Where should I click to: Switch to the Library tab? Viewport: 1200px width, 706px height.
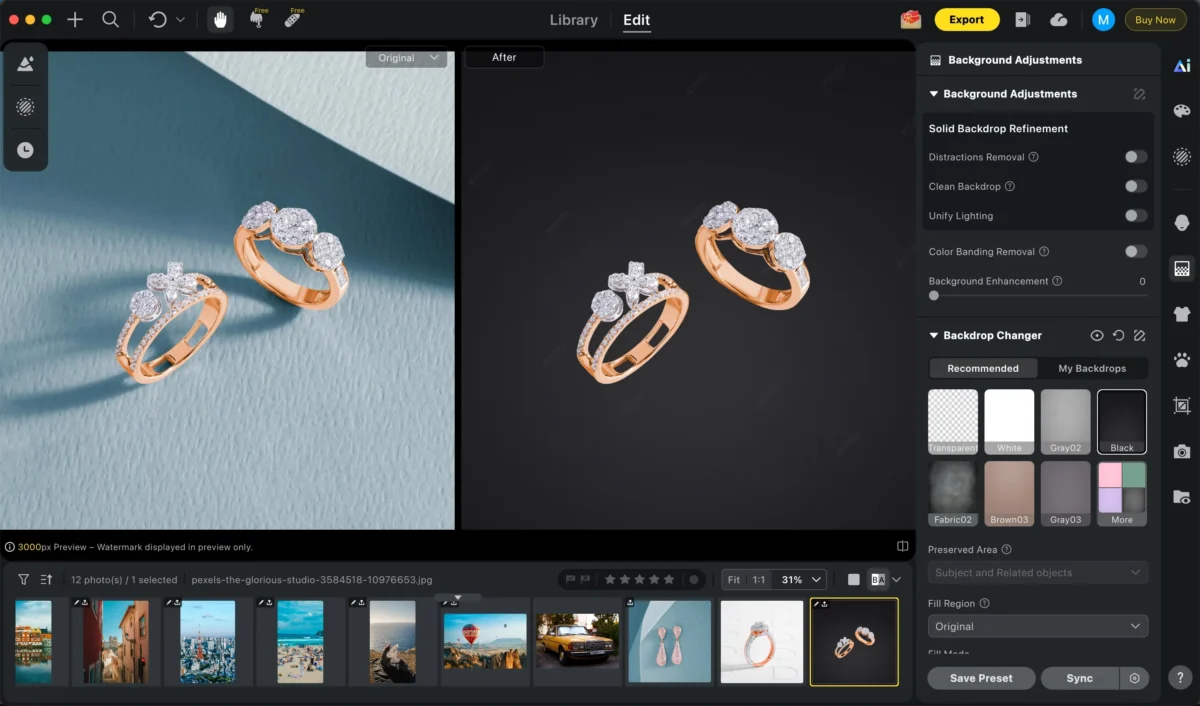click(574, 20)
